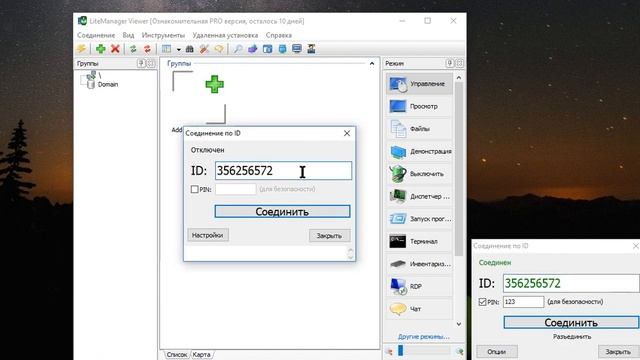640x360 pixels.
Task: Click the magnifier toolbar icon
Action: click(x=237, y=49)
